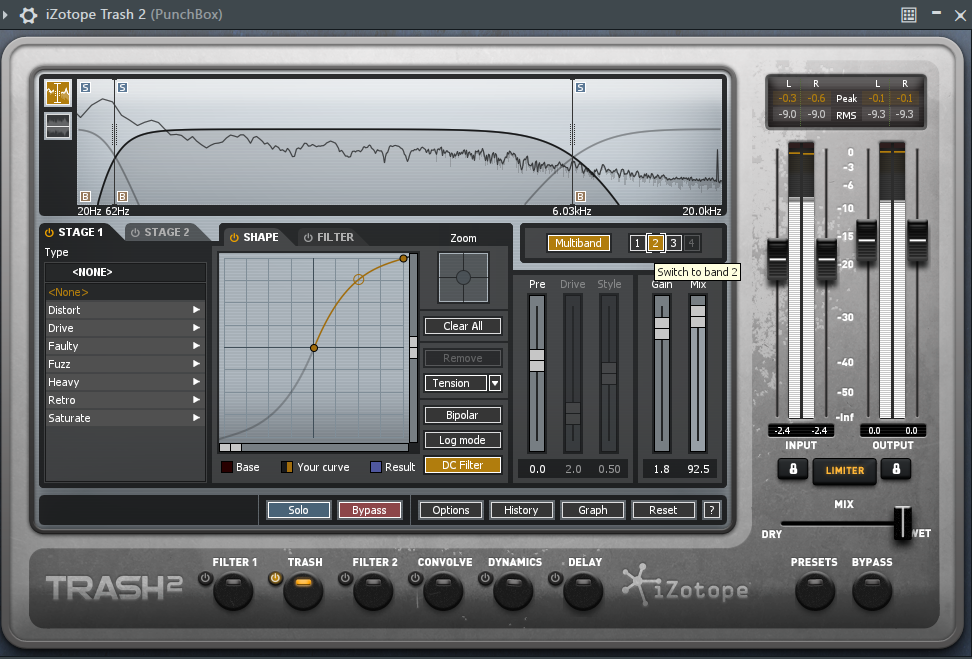Open the title bar arrow menu
This screenshot has height=659, width=972.
point(6,14)
